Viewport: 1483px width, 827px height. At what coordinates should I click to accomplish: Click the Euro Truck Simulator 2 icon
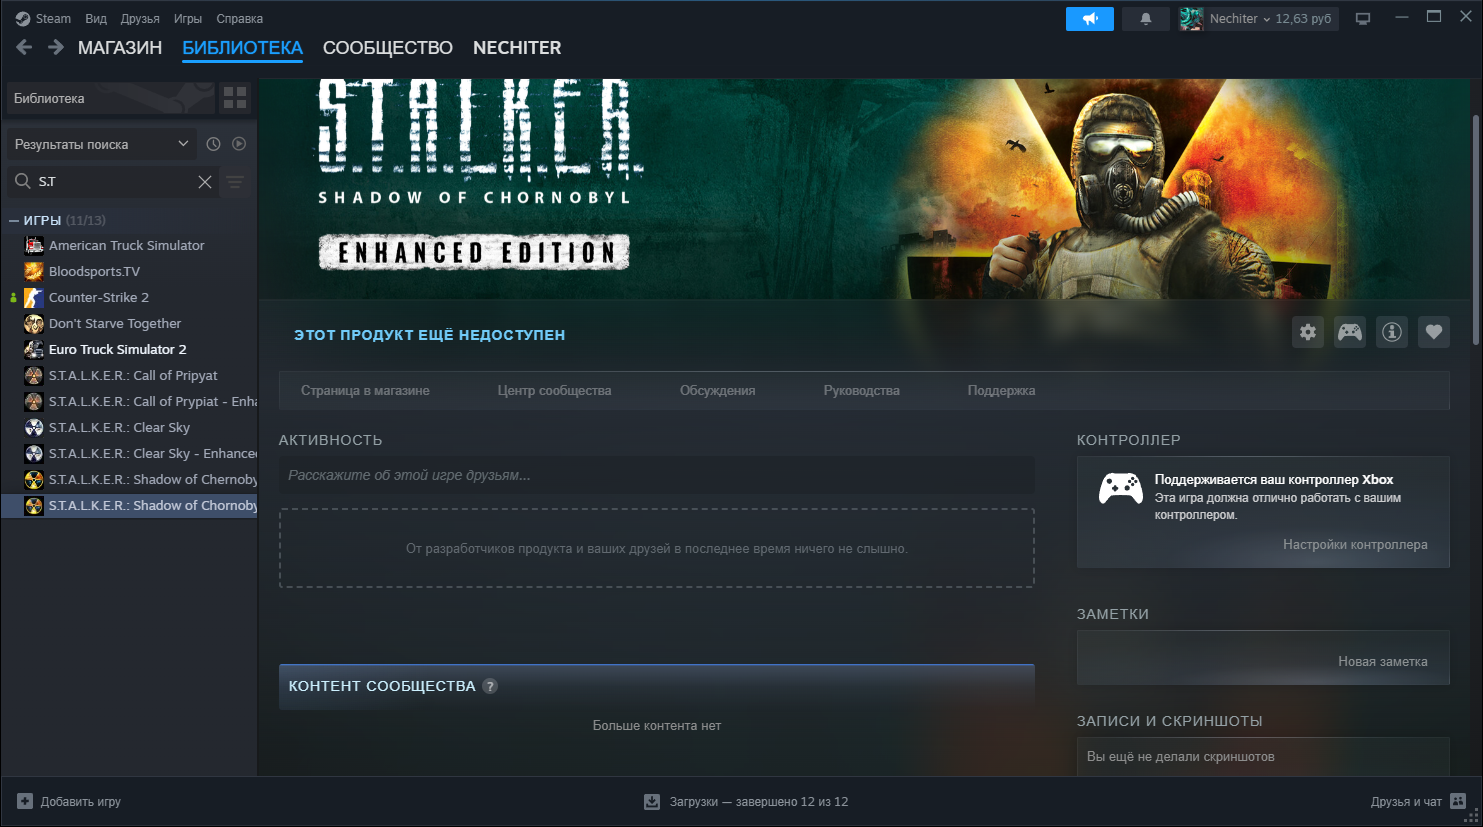coord(34,349)
